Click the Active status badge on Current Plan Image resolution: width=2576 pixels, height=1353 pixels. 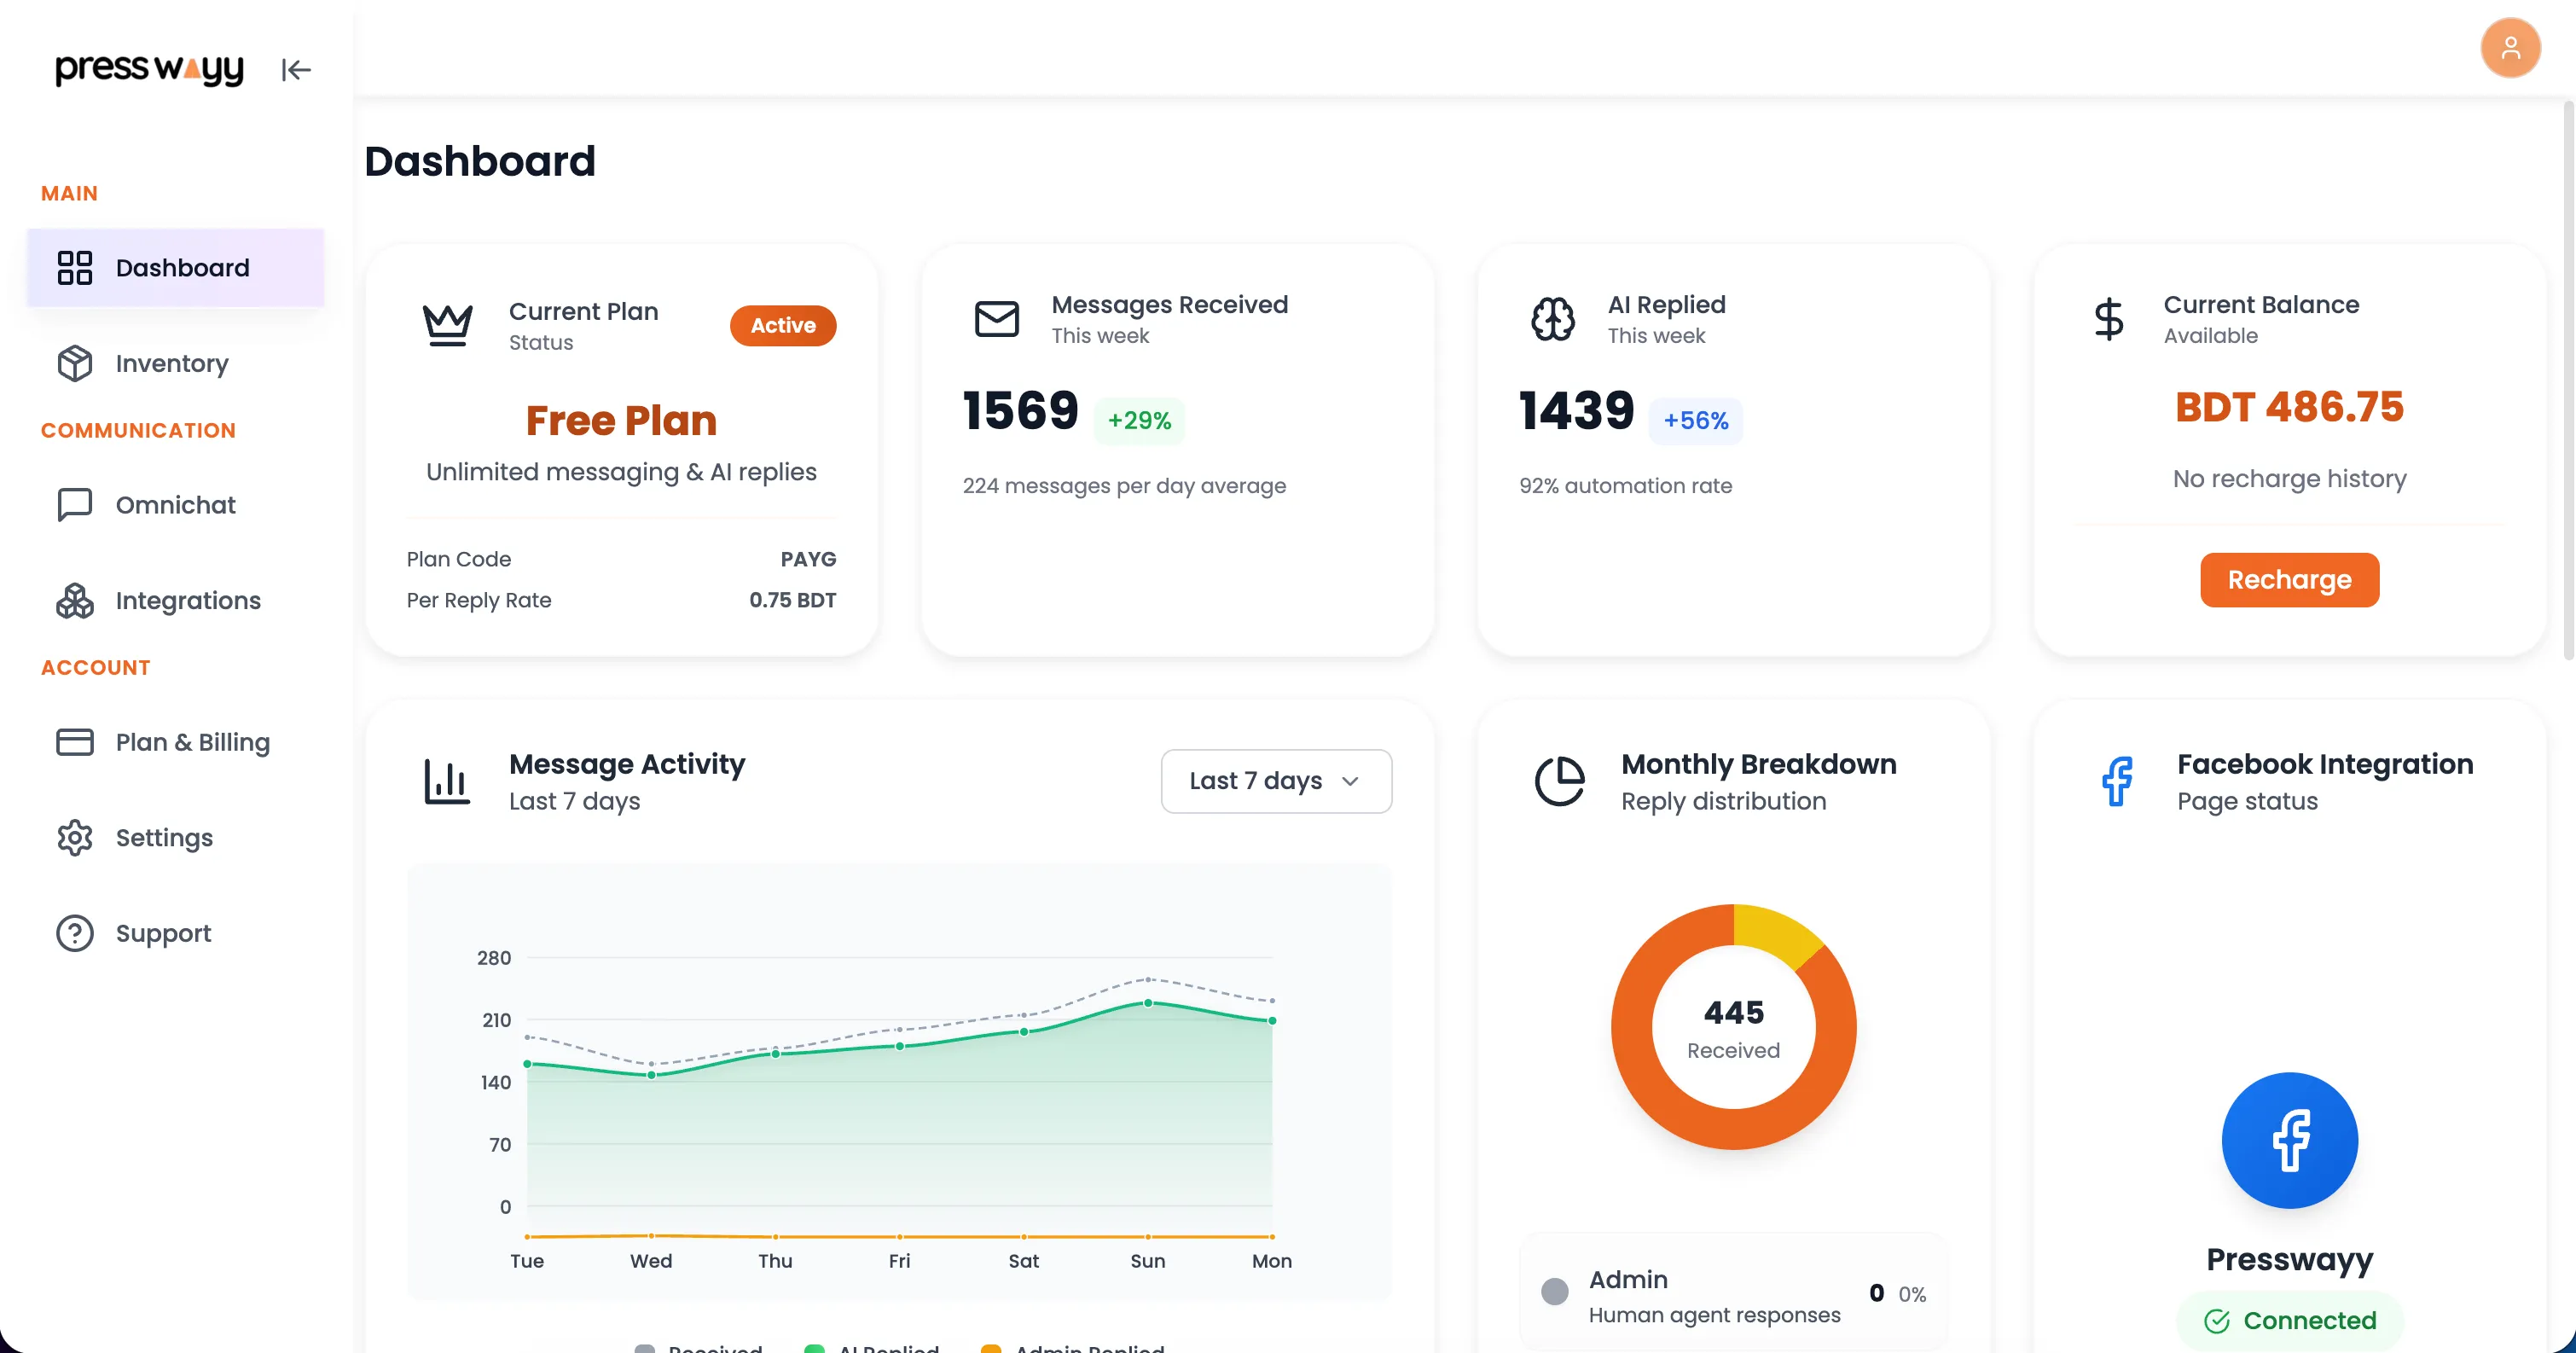pyautogui.click(x=783, y=325)
